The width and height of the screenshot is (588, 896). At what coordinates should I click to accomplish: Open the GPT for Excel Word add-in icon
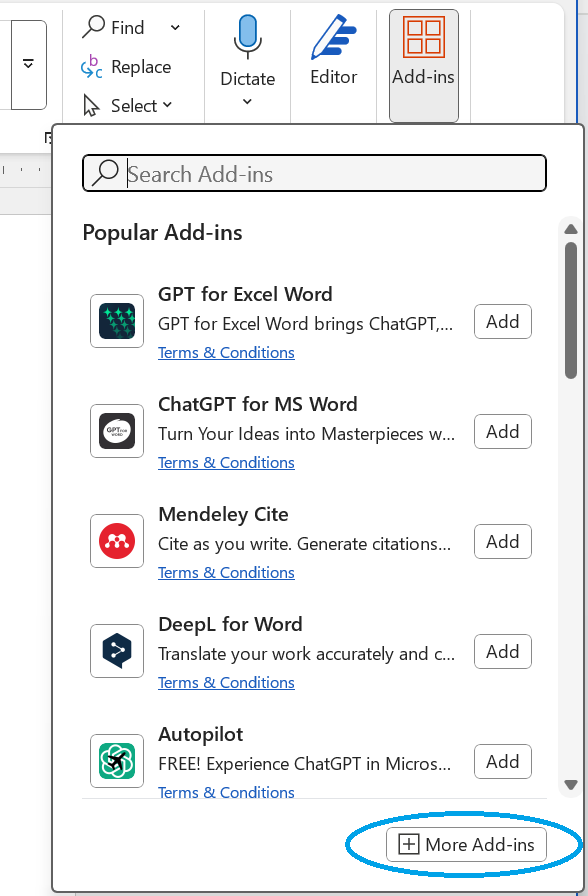pyautogui.click(x=116, y=321)
